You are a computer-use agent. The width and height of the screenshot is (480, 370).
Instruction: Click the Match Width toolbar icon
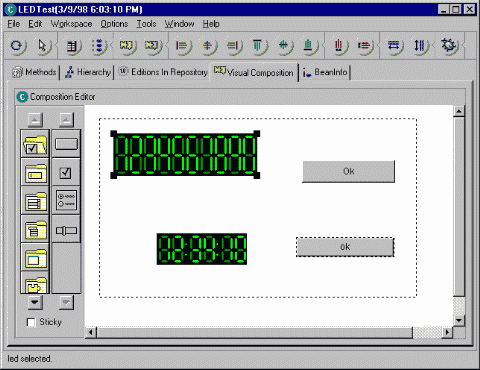coord(394,46)
